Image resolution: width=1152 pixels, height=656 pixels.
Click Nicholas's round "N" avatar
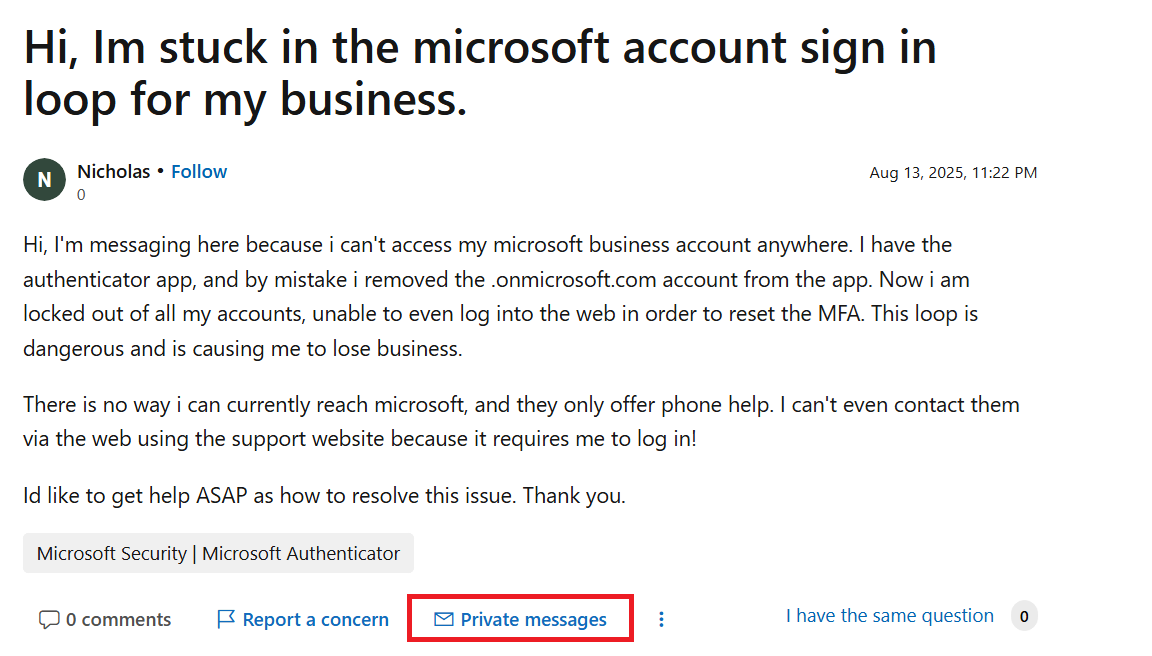pyautogui.click(x=44, y=180)
